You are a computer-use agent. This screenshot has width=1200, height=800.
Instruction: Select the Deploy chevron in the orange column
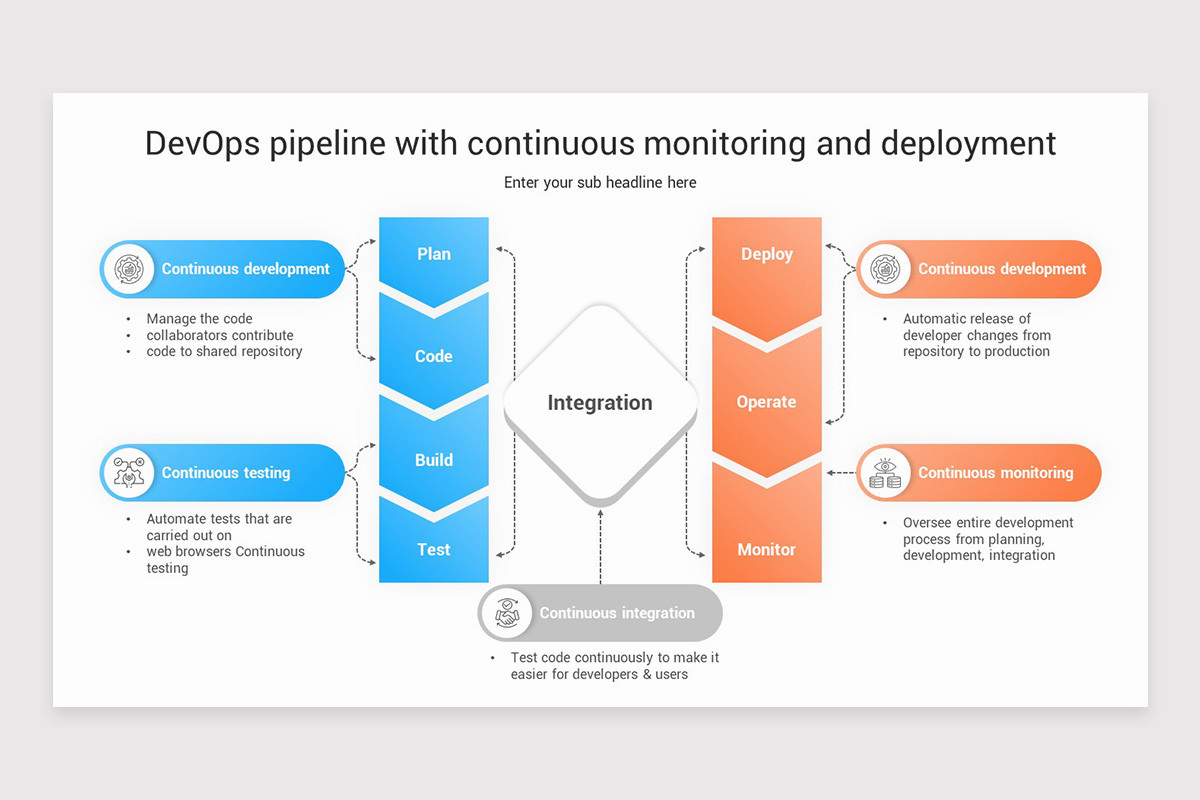point(766,254)
